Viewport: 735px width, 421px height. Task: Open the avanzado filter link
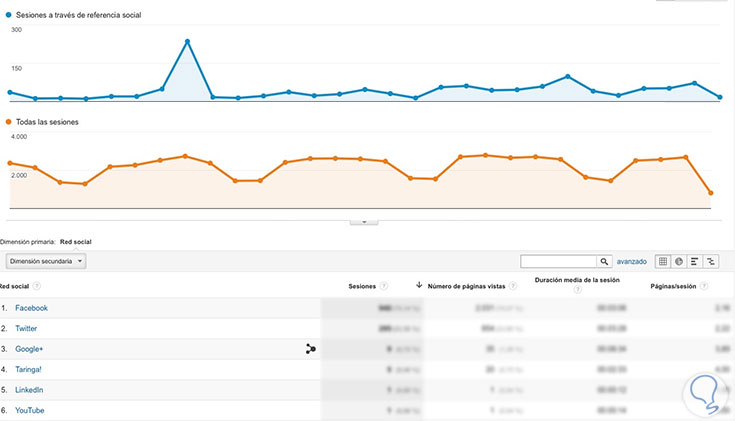632,261
